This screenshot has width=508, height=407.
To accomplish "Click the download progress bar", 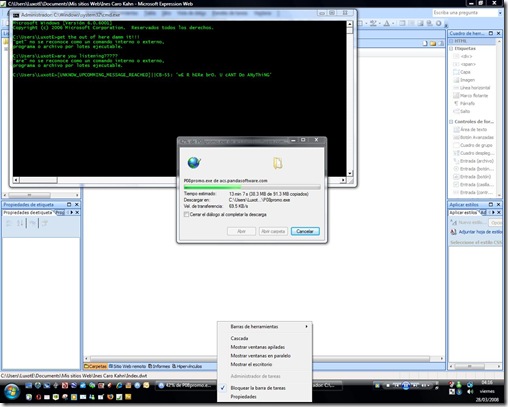I will (x=252, y=187).
